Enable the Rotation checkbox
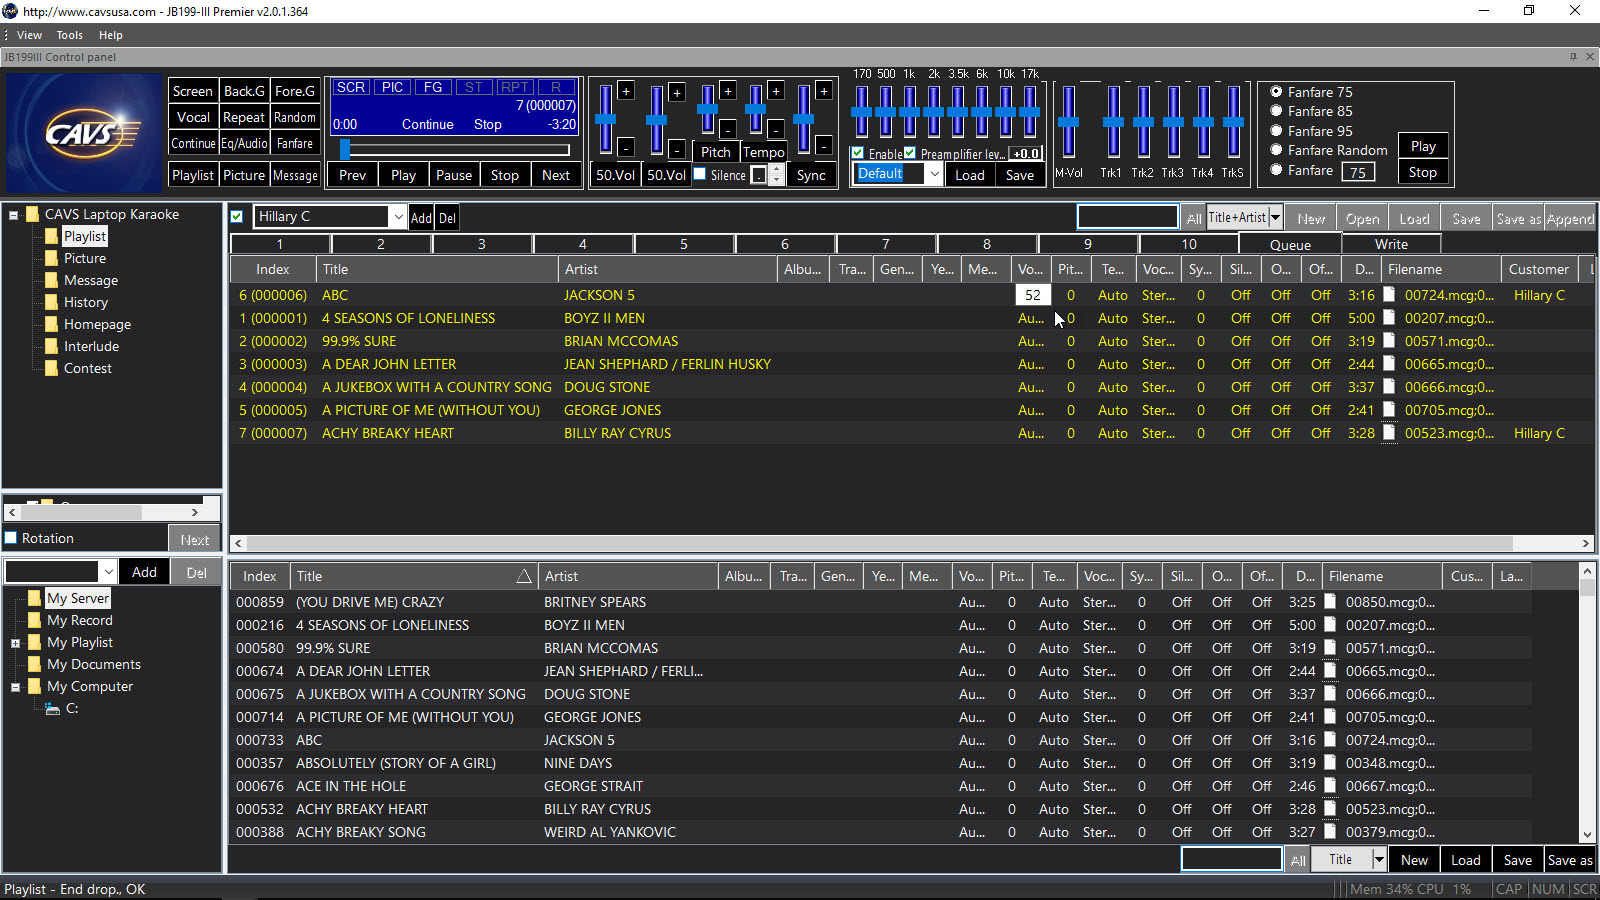This screenshot has width=1600, height=900. click(11, 538)
